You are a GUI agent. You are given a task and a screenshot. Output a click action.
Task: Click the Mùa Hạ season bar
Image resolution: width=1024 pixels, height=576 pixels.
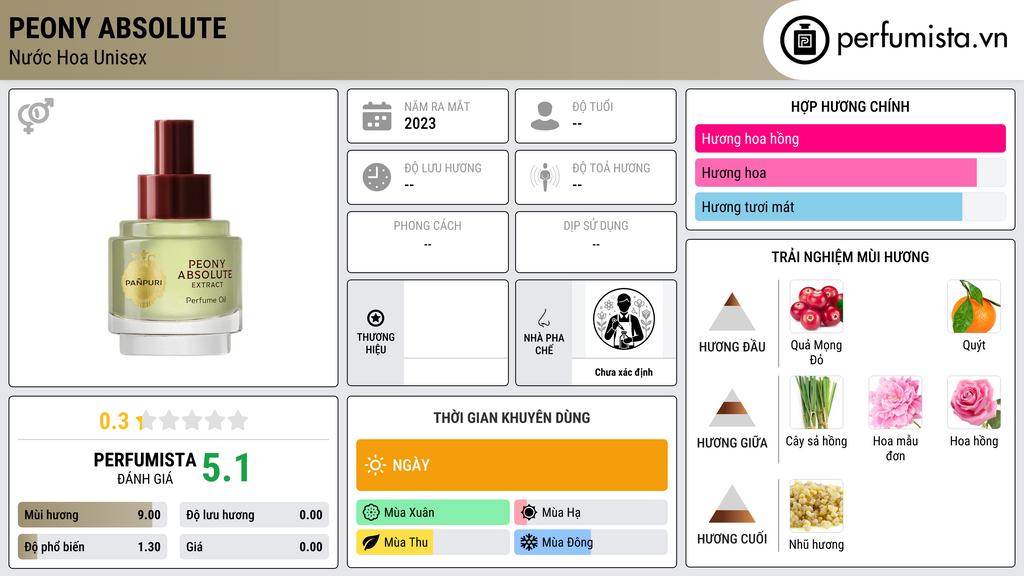591,513
